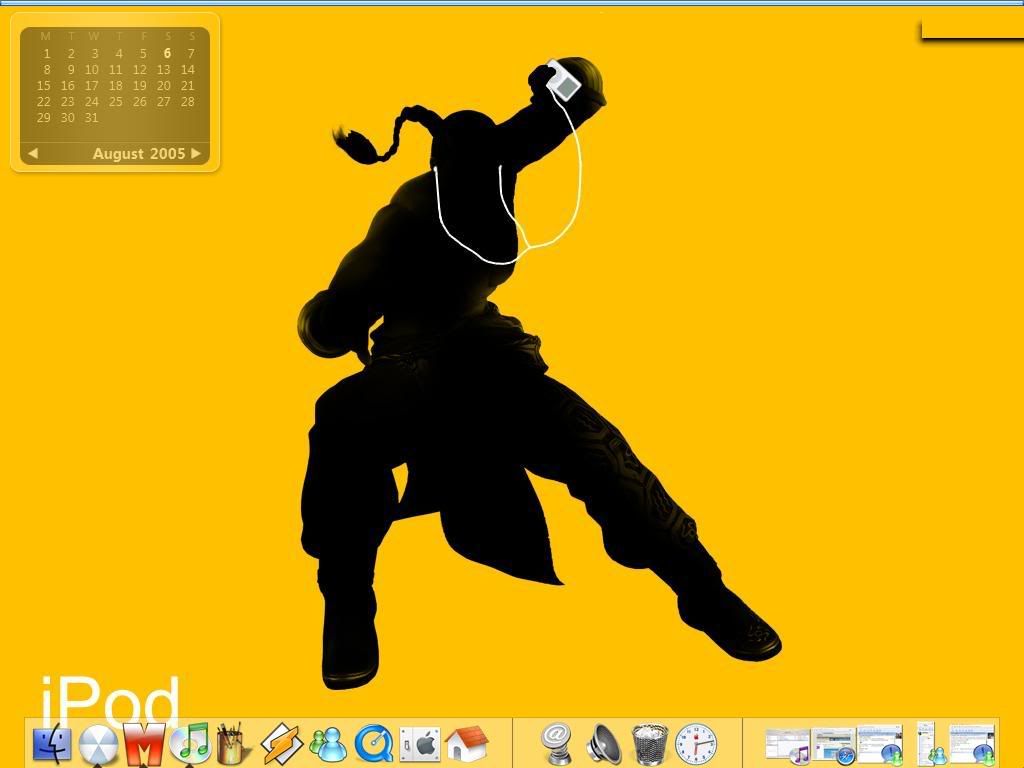Launch Winamp lightning bolt icon

click(x=281, y=744)
